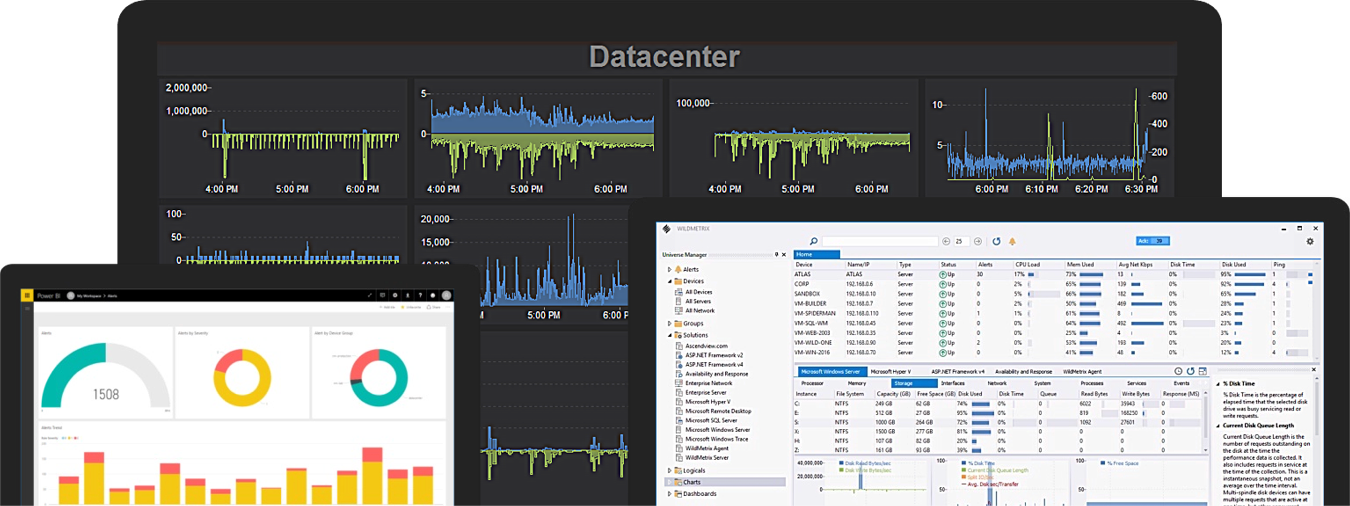Expand the Dashboards tree node
1350x506 pixels.
pyautogui.click(x=669, y=493)
